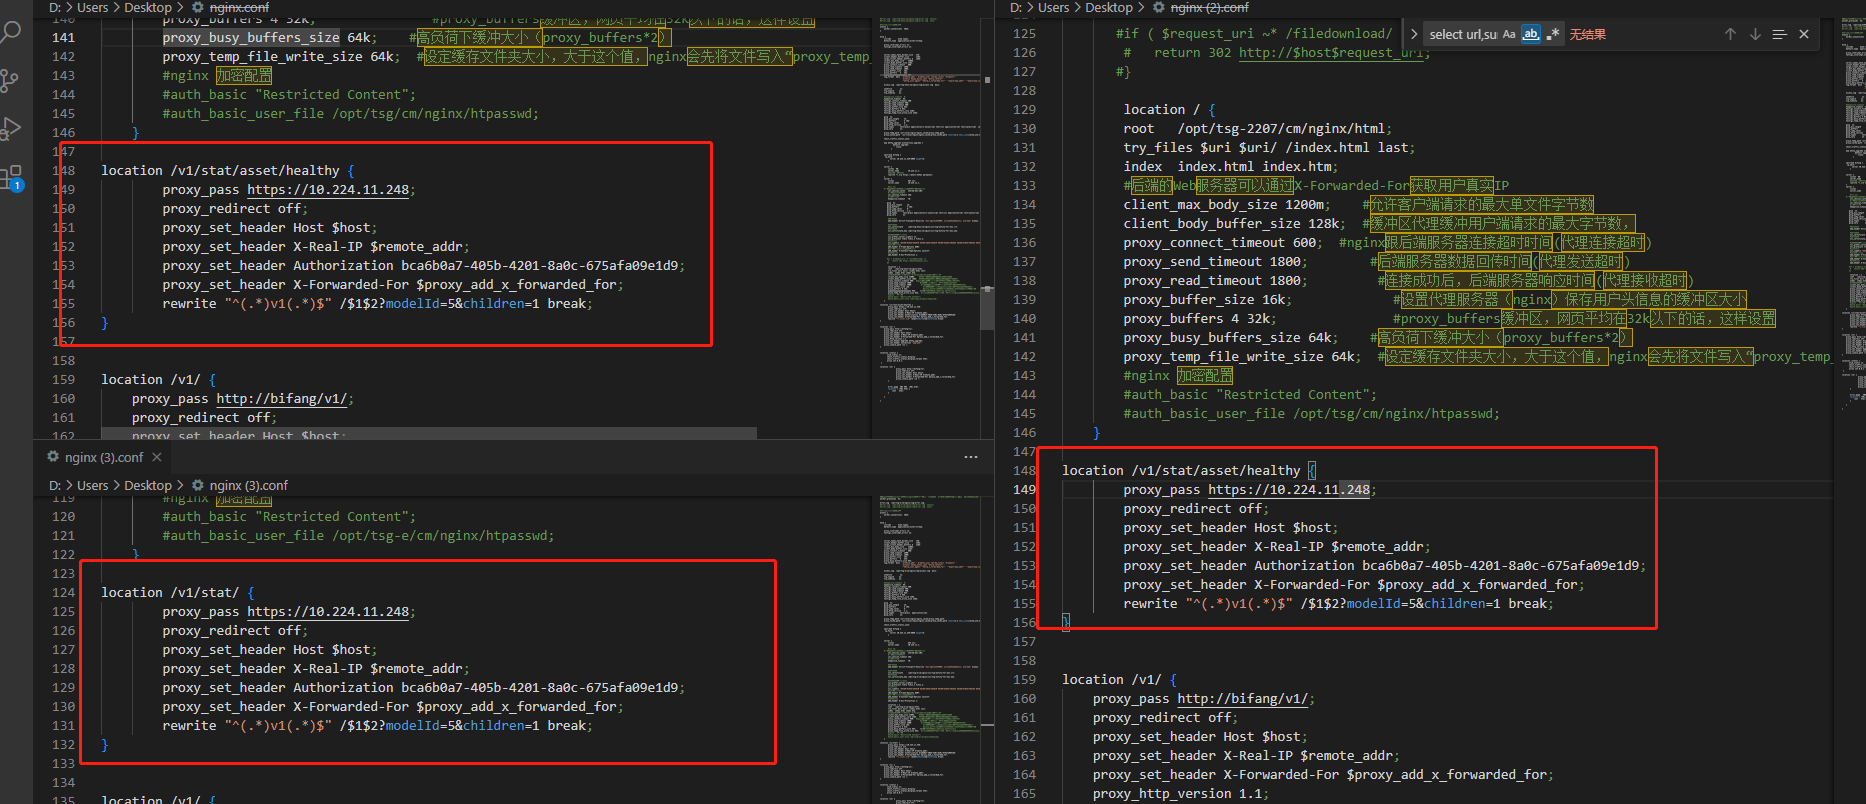Go to next match in find widget

tap(1755, 34)
